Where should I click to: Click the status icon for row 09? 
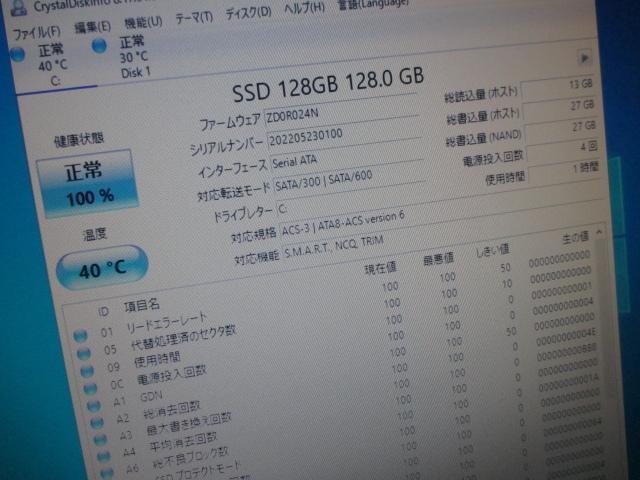[87, 371]
